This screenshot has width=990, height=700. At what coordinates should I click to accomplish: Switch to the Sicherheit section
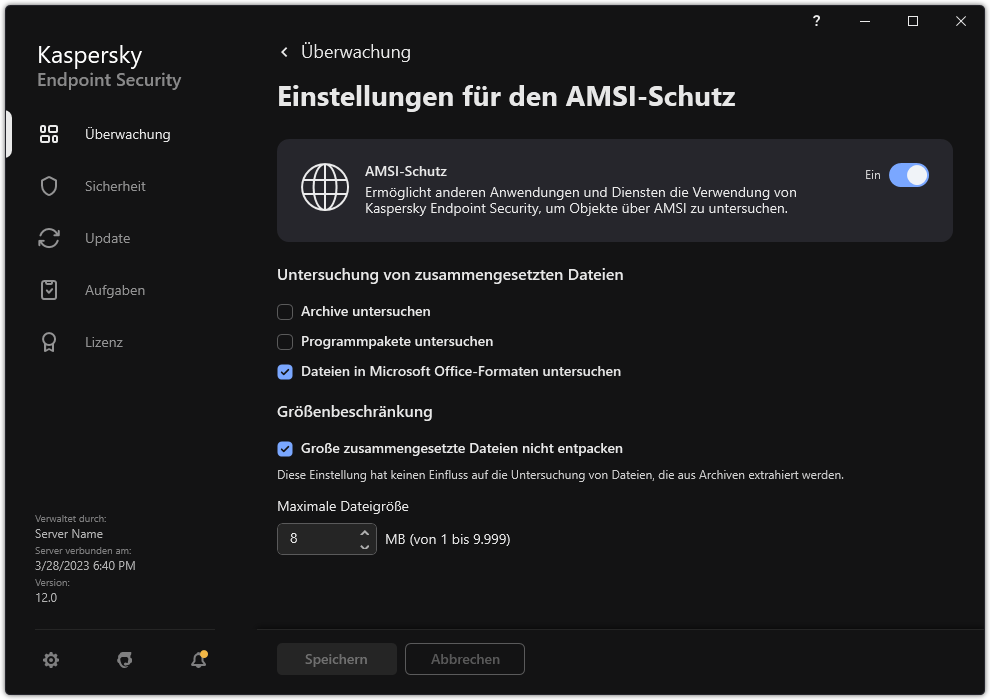113,186
